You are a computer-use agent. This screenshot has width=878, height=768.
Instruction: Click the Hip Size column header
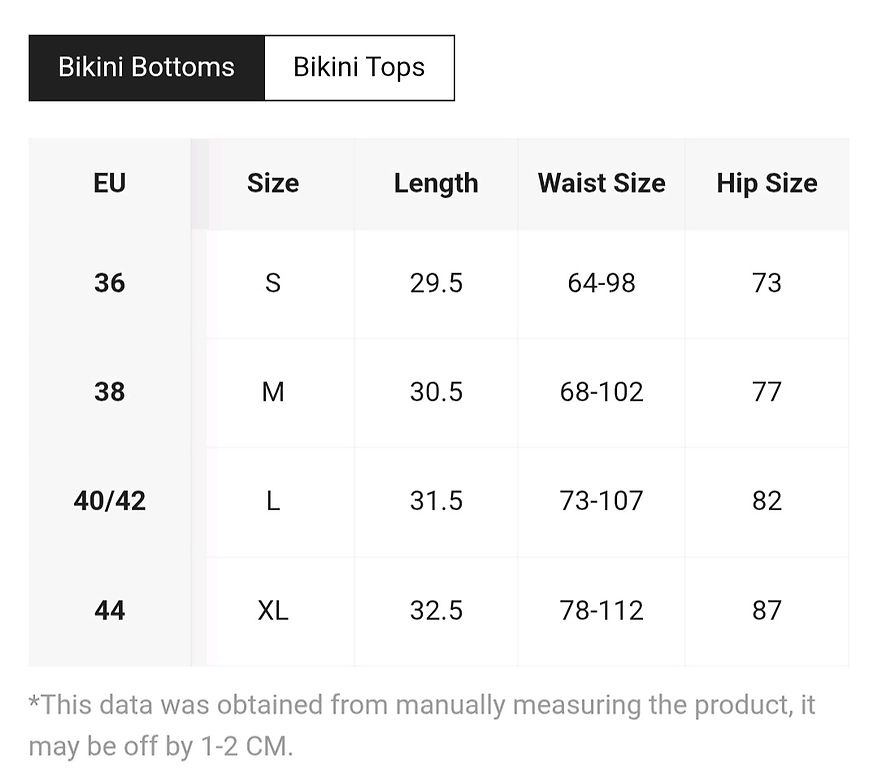coord(766,184)
